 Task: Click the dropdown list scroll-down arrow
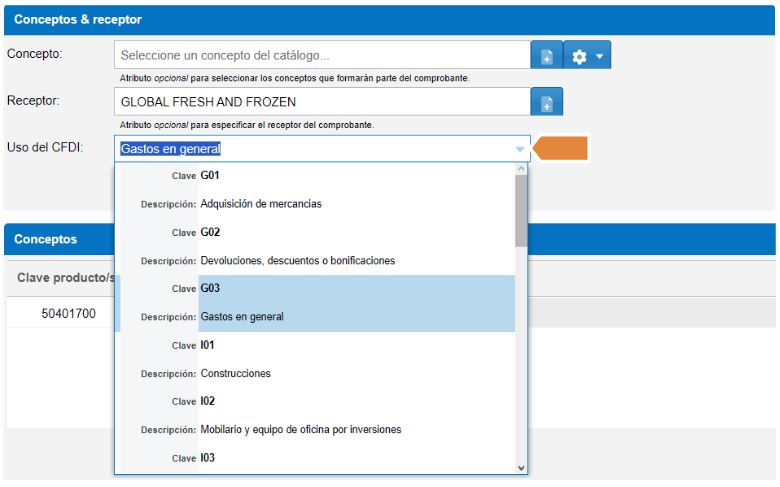(520, 467)
